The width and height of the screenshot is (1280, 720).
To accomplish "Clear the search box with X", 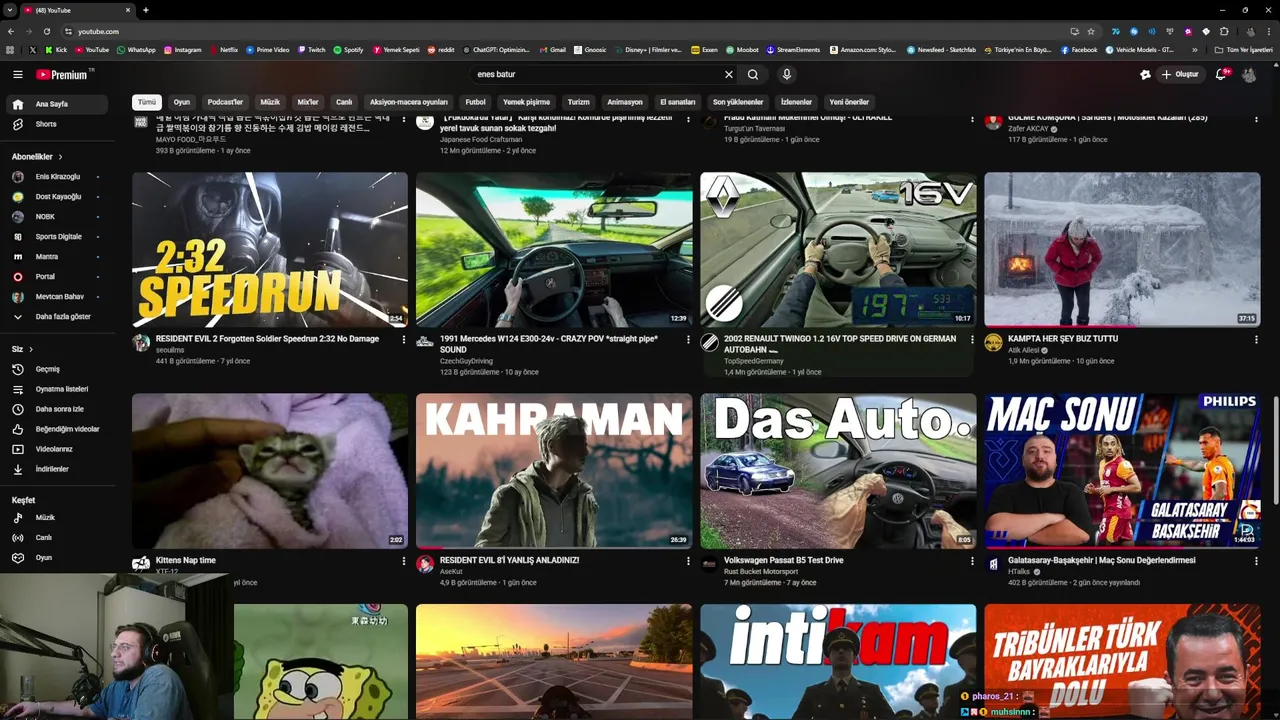I will 729,74.
